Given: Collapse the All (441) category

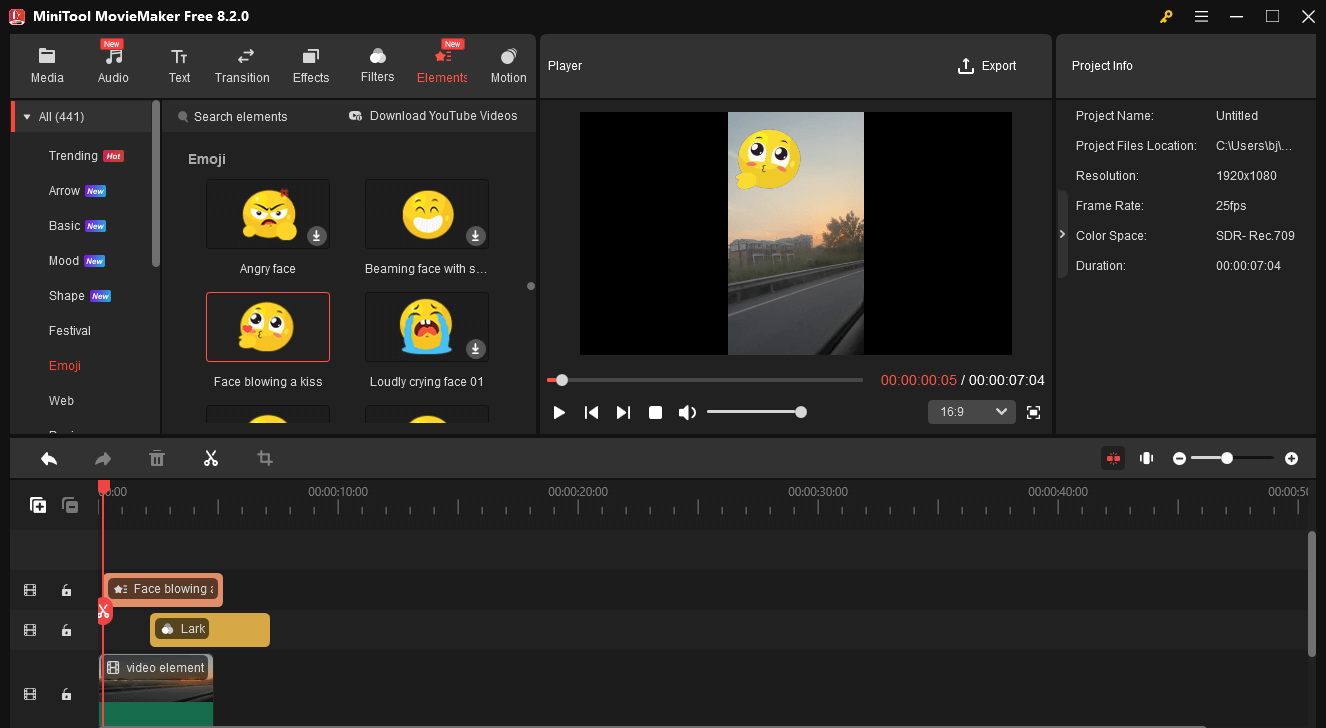Looking at the screenshot, I should (27, 117).
